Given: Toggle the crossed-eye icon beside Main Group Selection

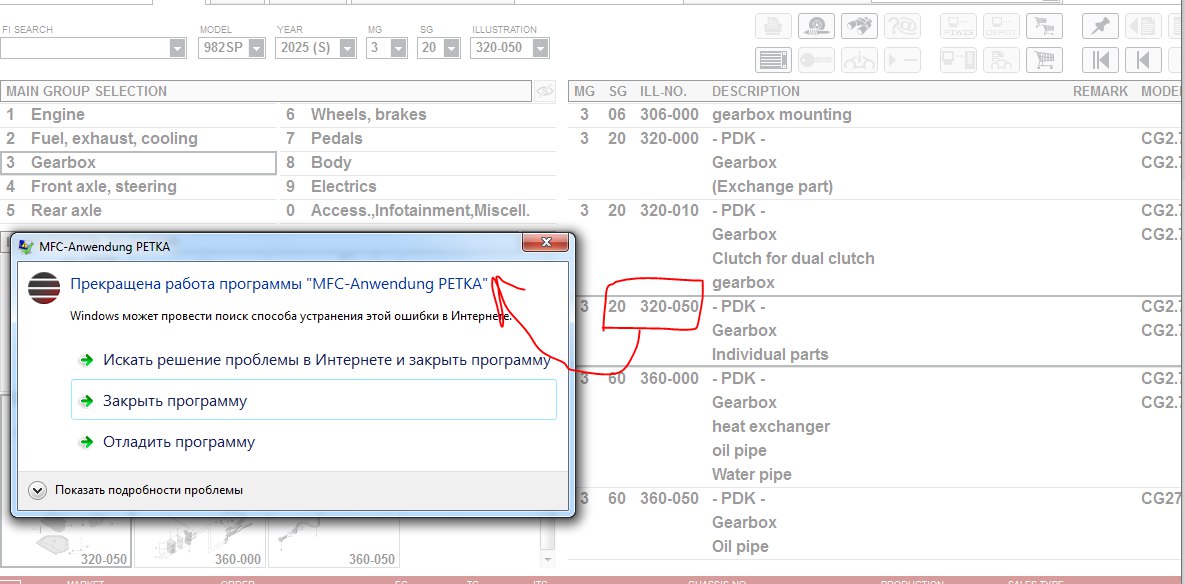Looking at the screenshot, I should coord(545,91).
